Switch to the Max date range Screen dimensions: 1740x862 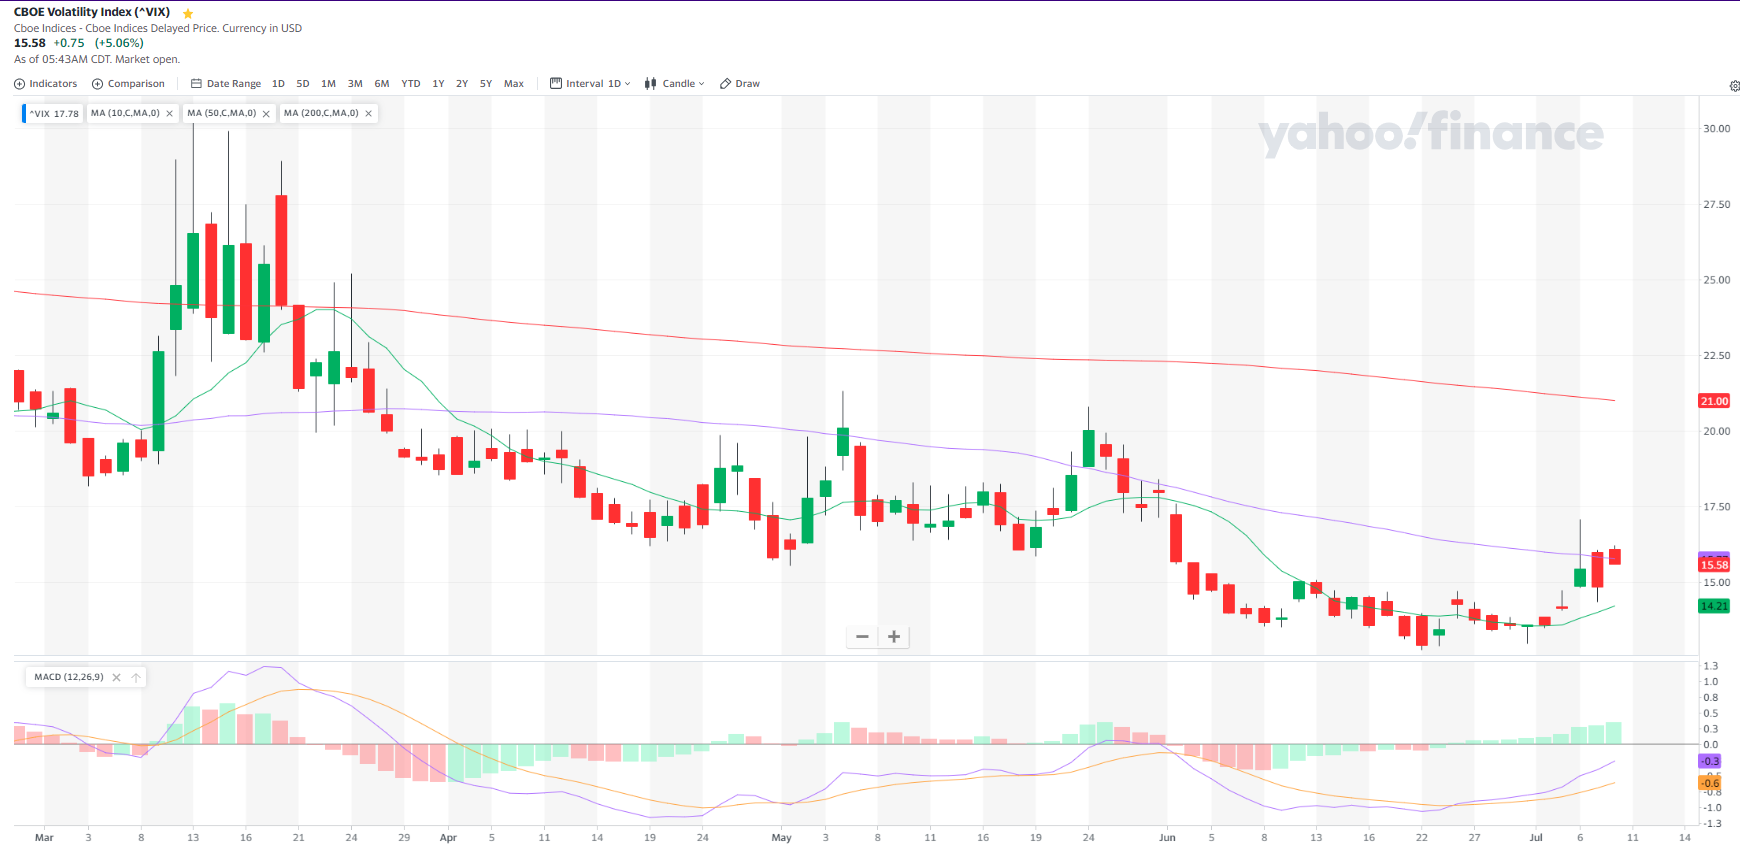(514, 84)
